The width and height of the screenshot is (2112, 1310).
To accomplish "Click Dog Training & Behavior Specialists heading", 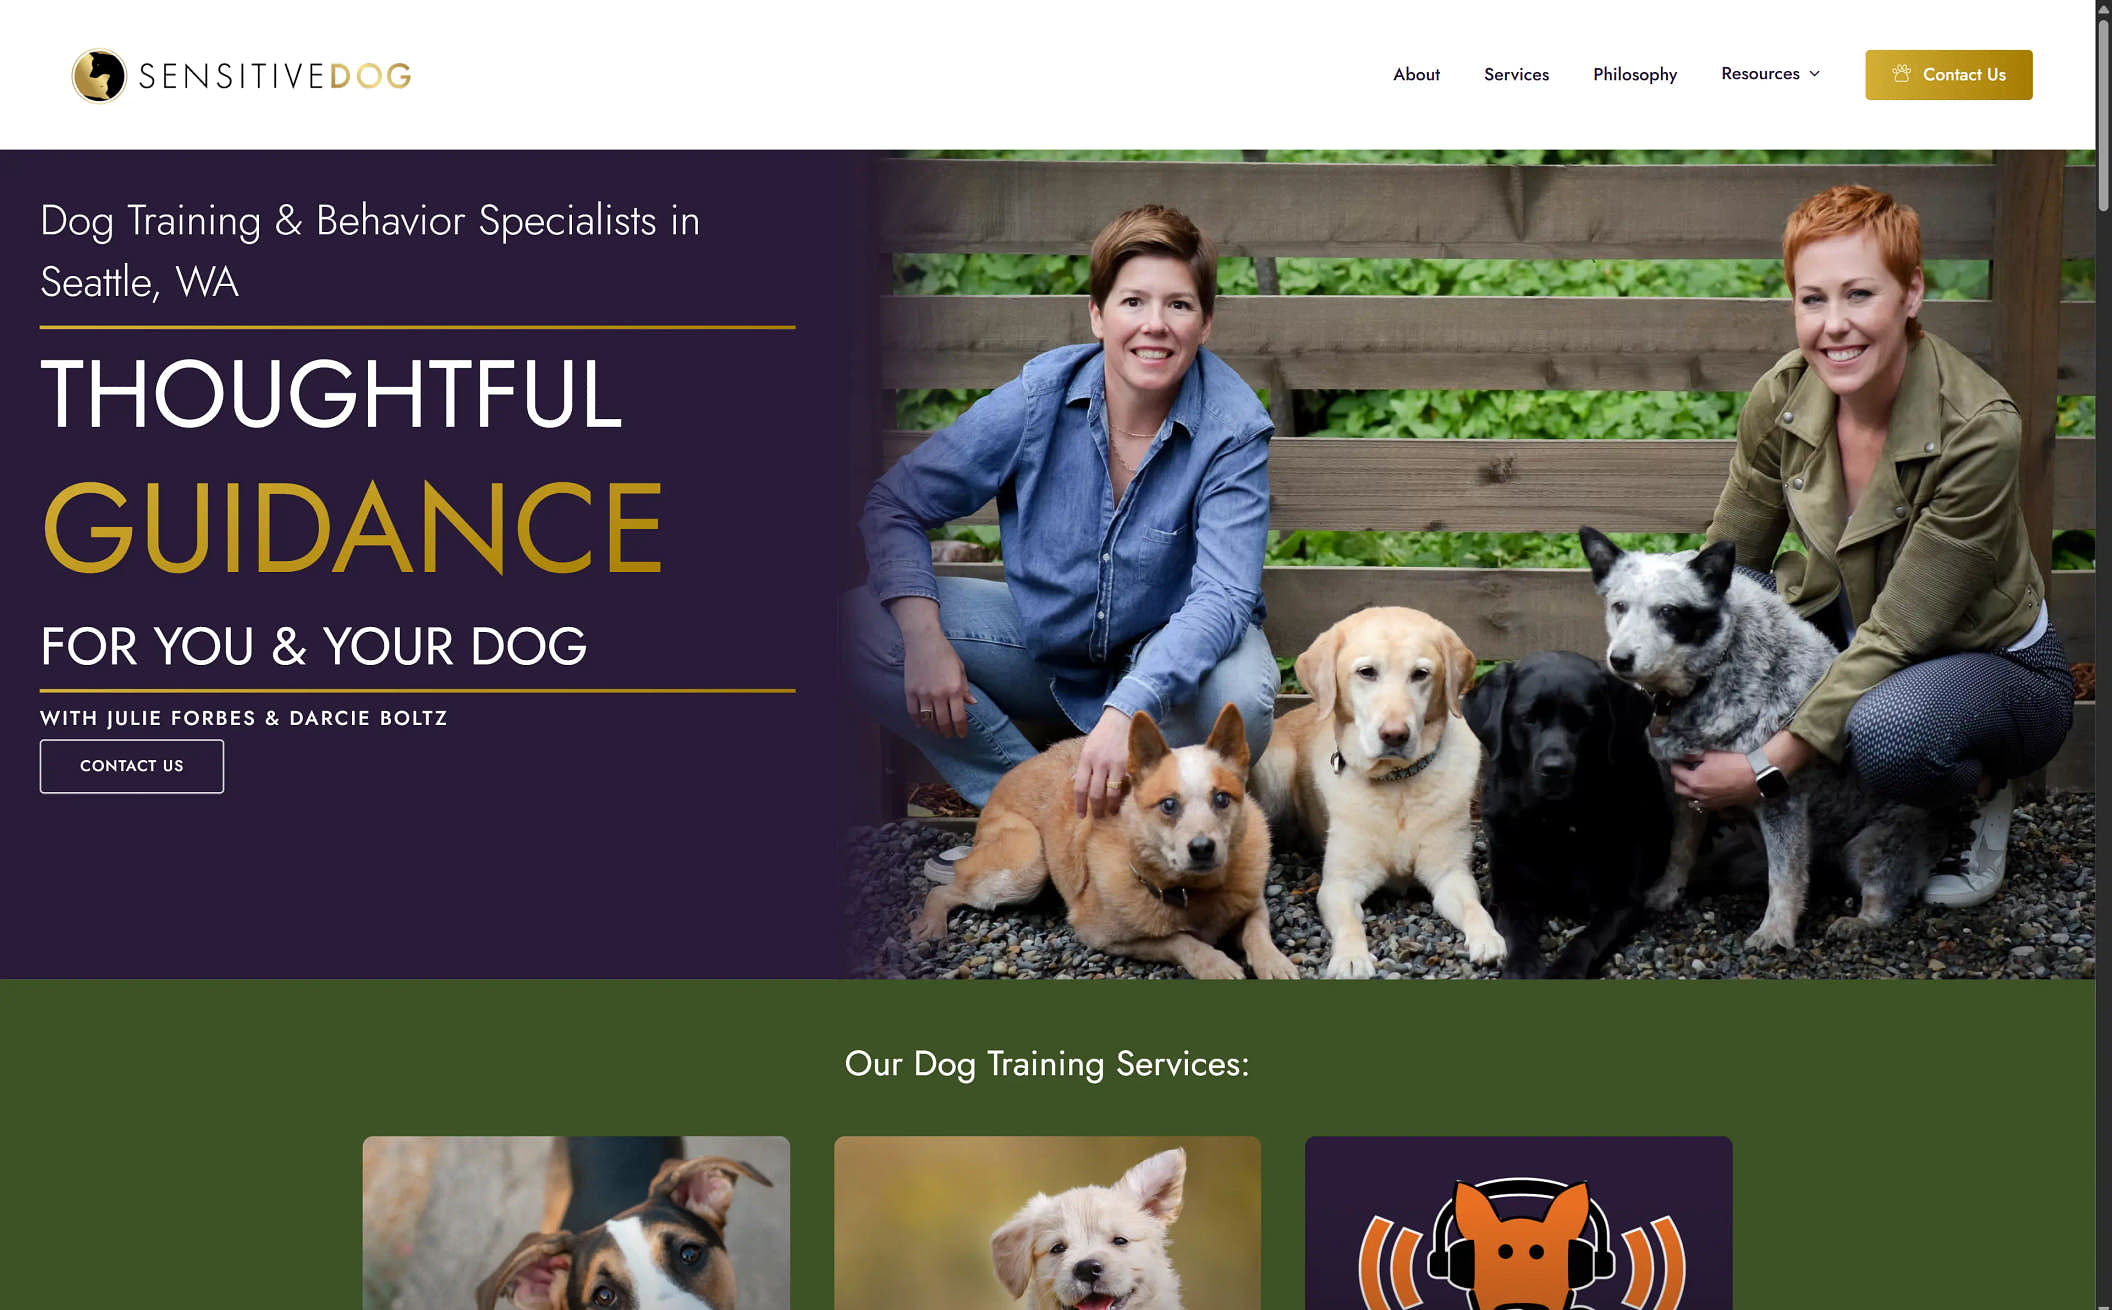I will [x=370, y=251].
